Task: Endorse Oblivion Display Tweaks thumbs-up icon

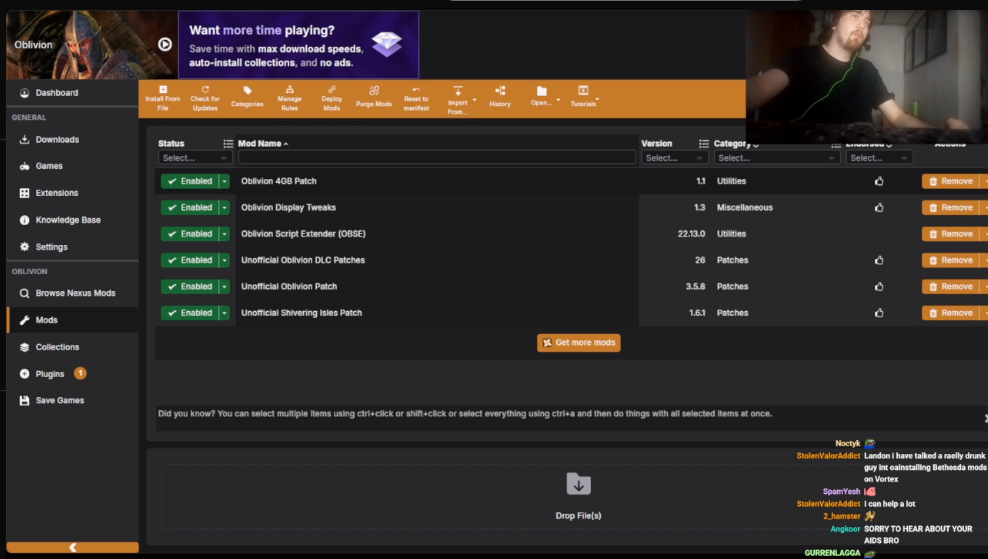Action: (879, 207)
